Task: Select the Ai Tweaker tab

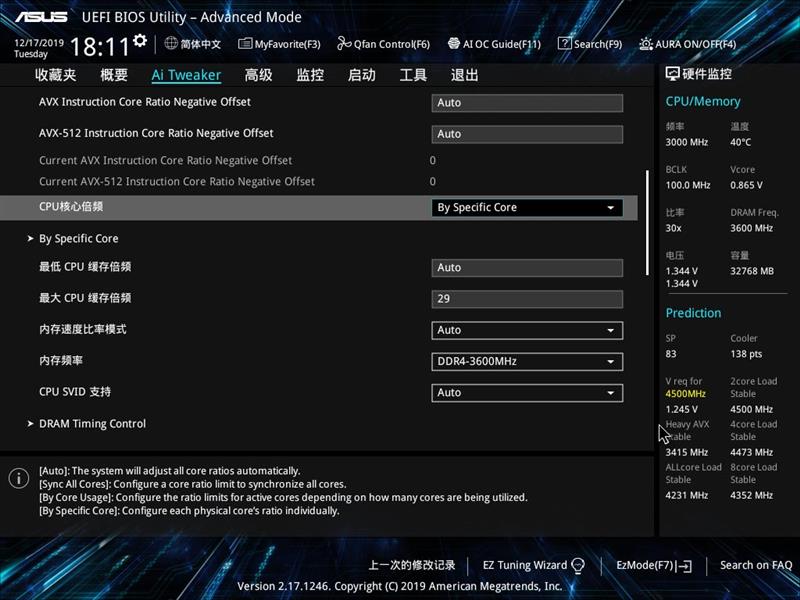Action: pos(186,75)
